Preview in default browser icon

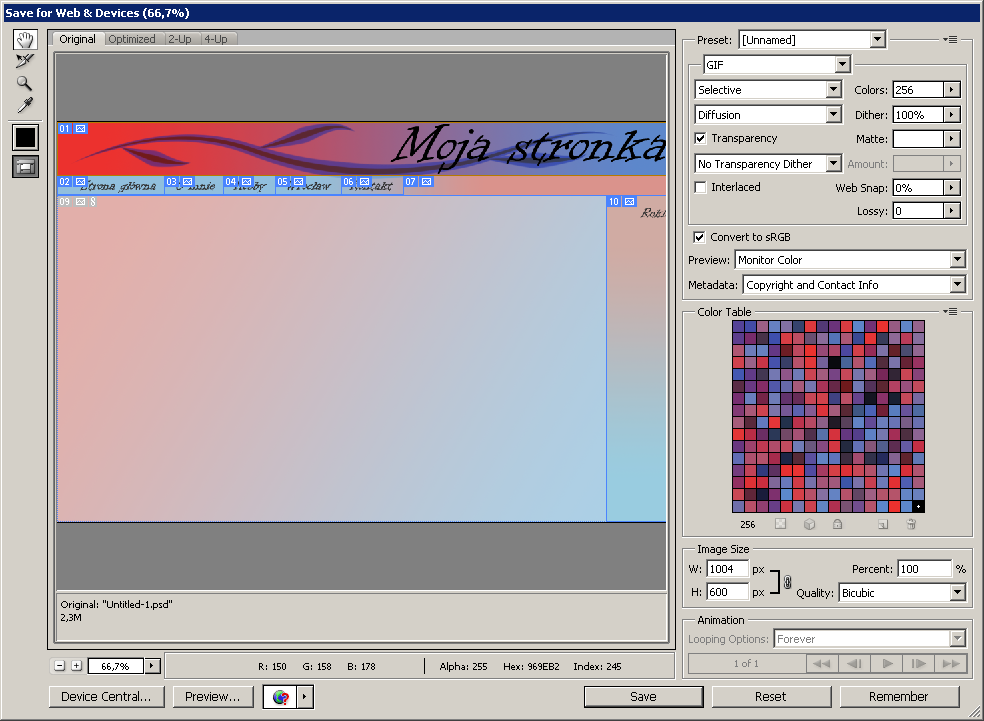280,697
